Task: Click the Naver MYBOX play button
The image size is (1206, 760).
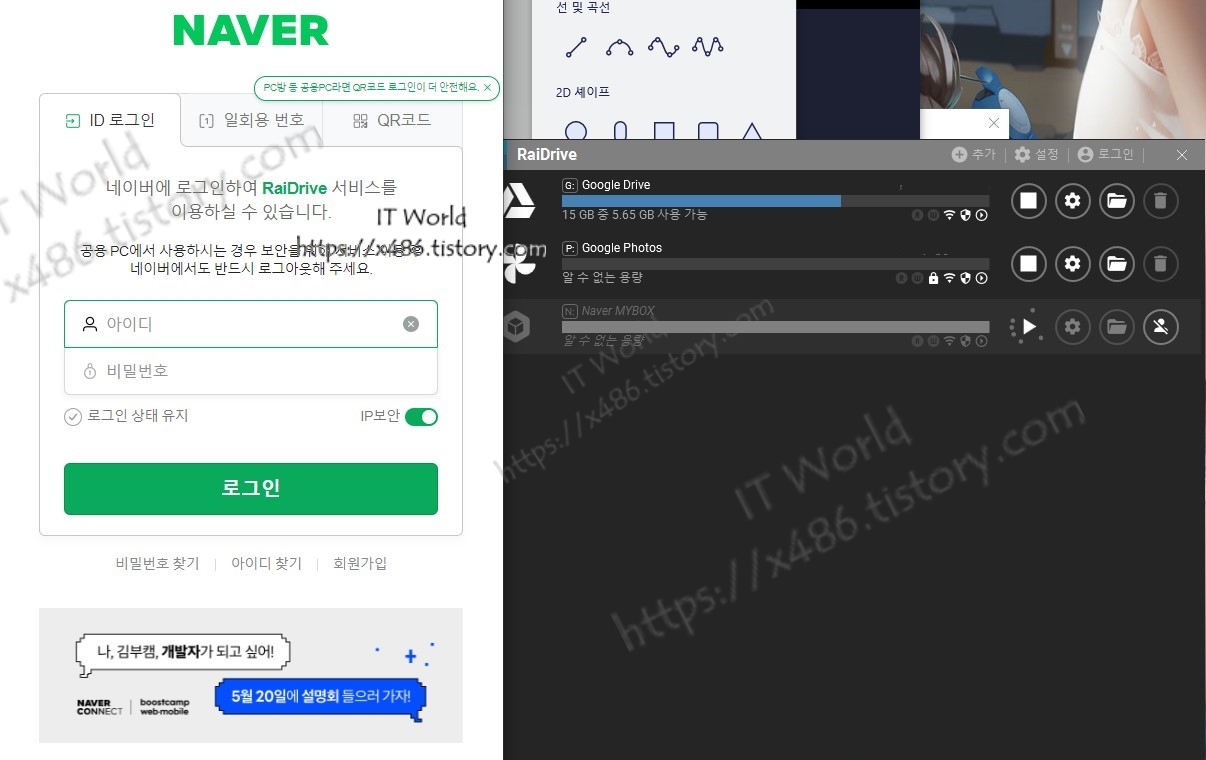Action: tap(1028, 326)
